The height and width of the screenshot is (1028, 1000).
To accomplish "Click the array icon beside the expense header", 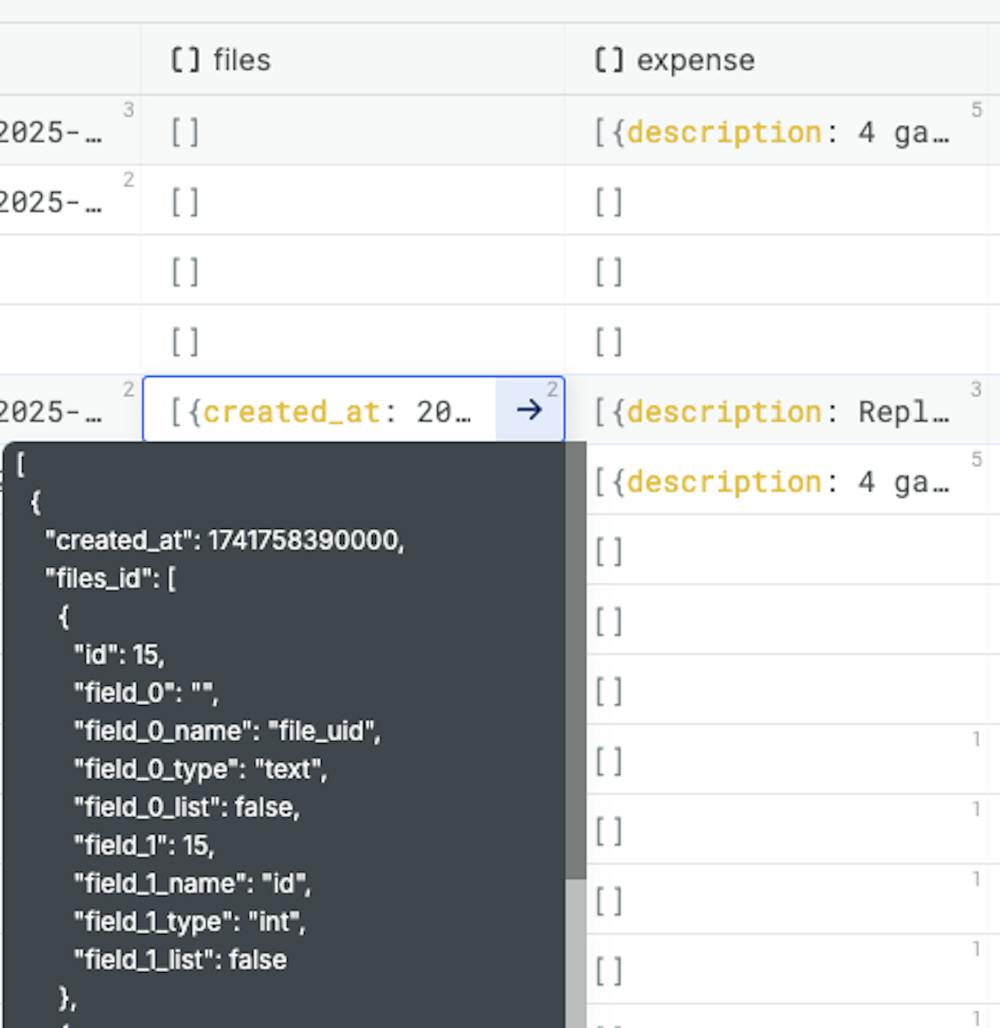I will (611, 60).
